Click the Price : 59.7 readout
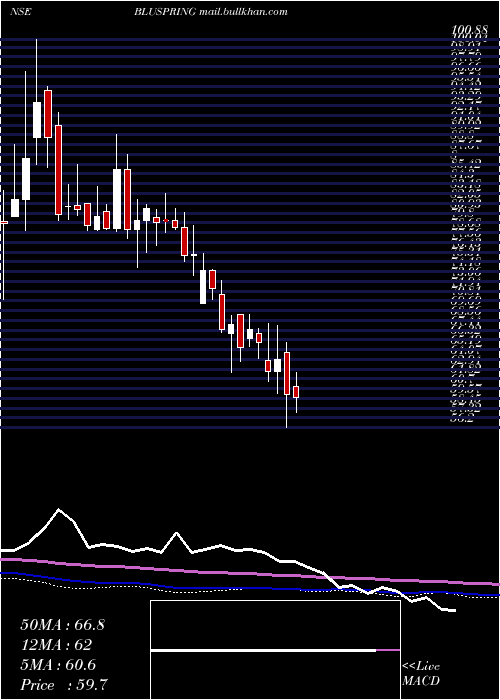The height and width of the screenshot is (700, 500). point(64,685)
